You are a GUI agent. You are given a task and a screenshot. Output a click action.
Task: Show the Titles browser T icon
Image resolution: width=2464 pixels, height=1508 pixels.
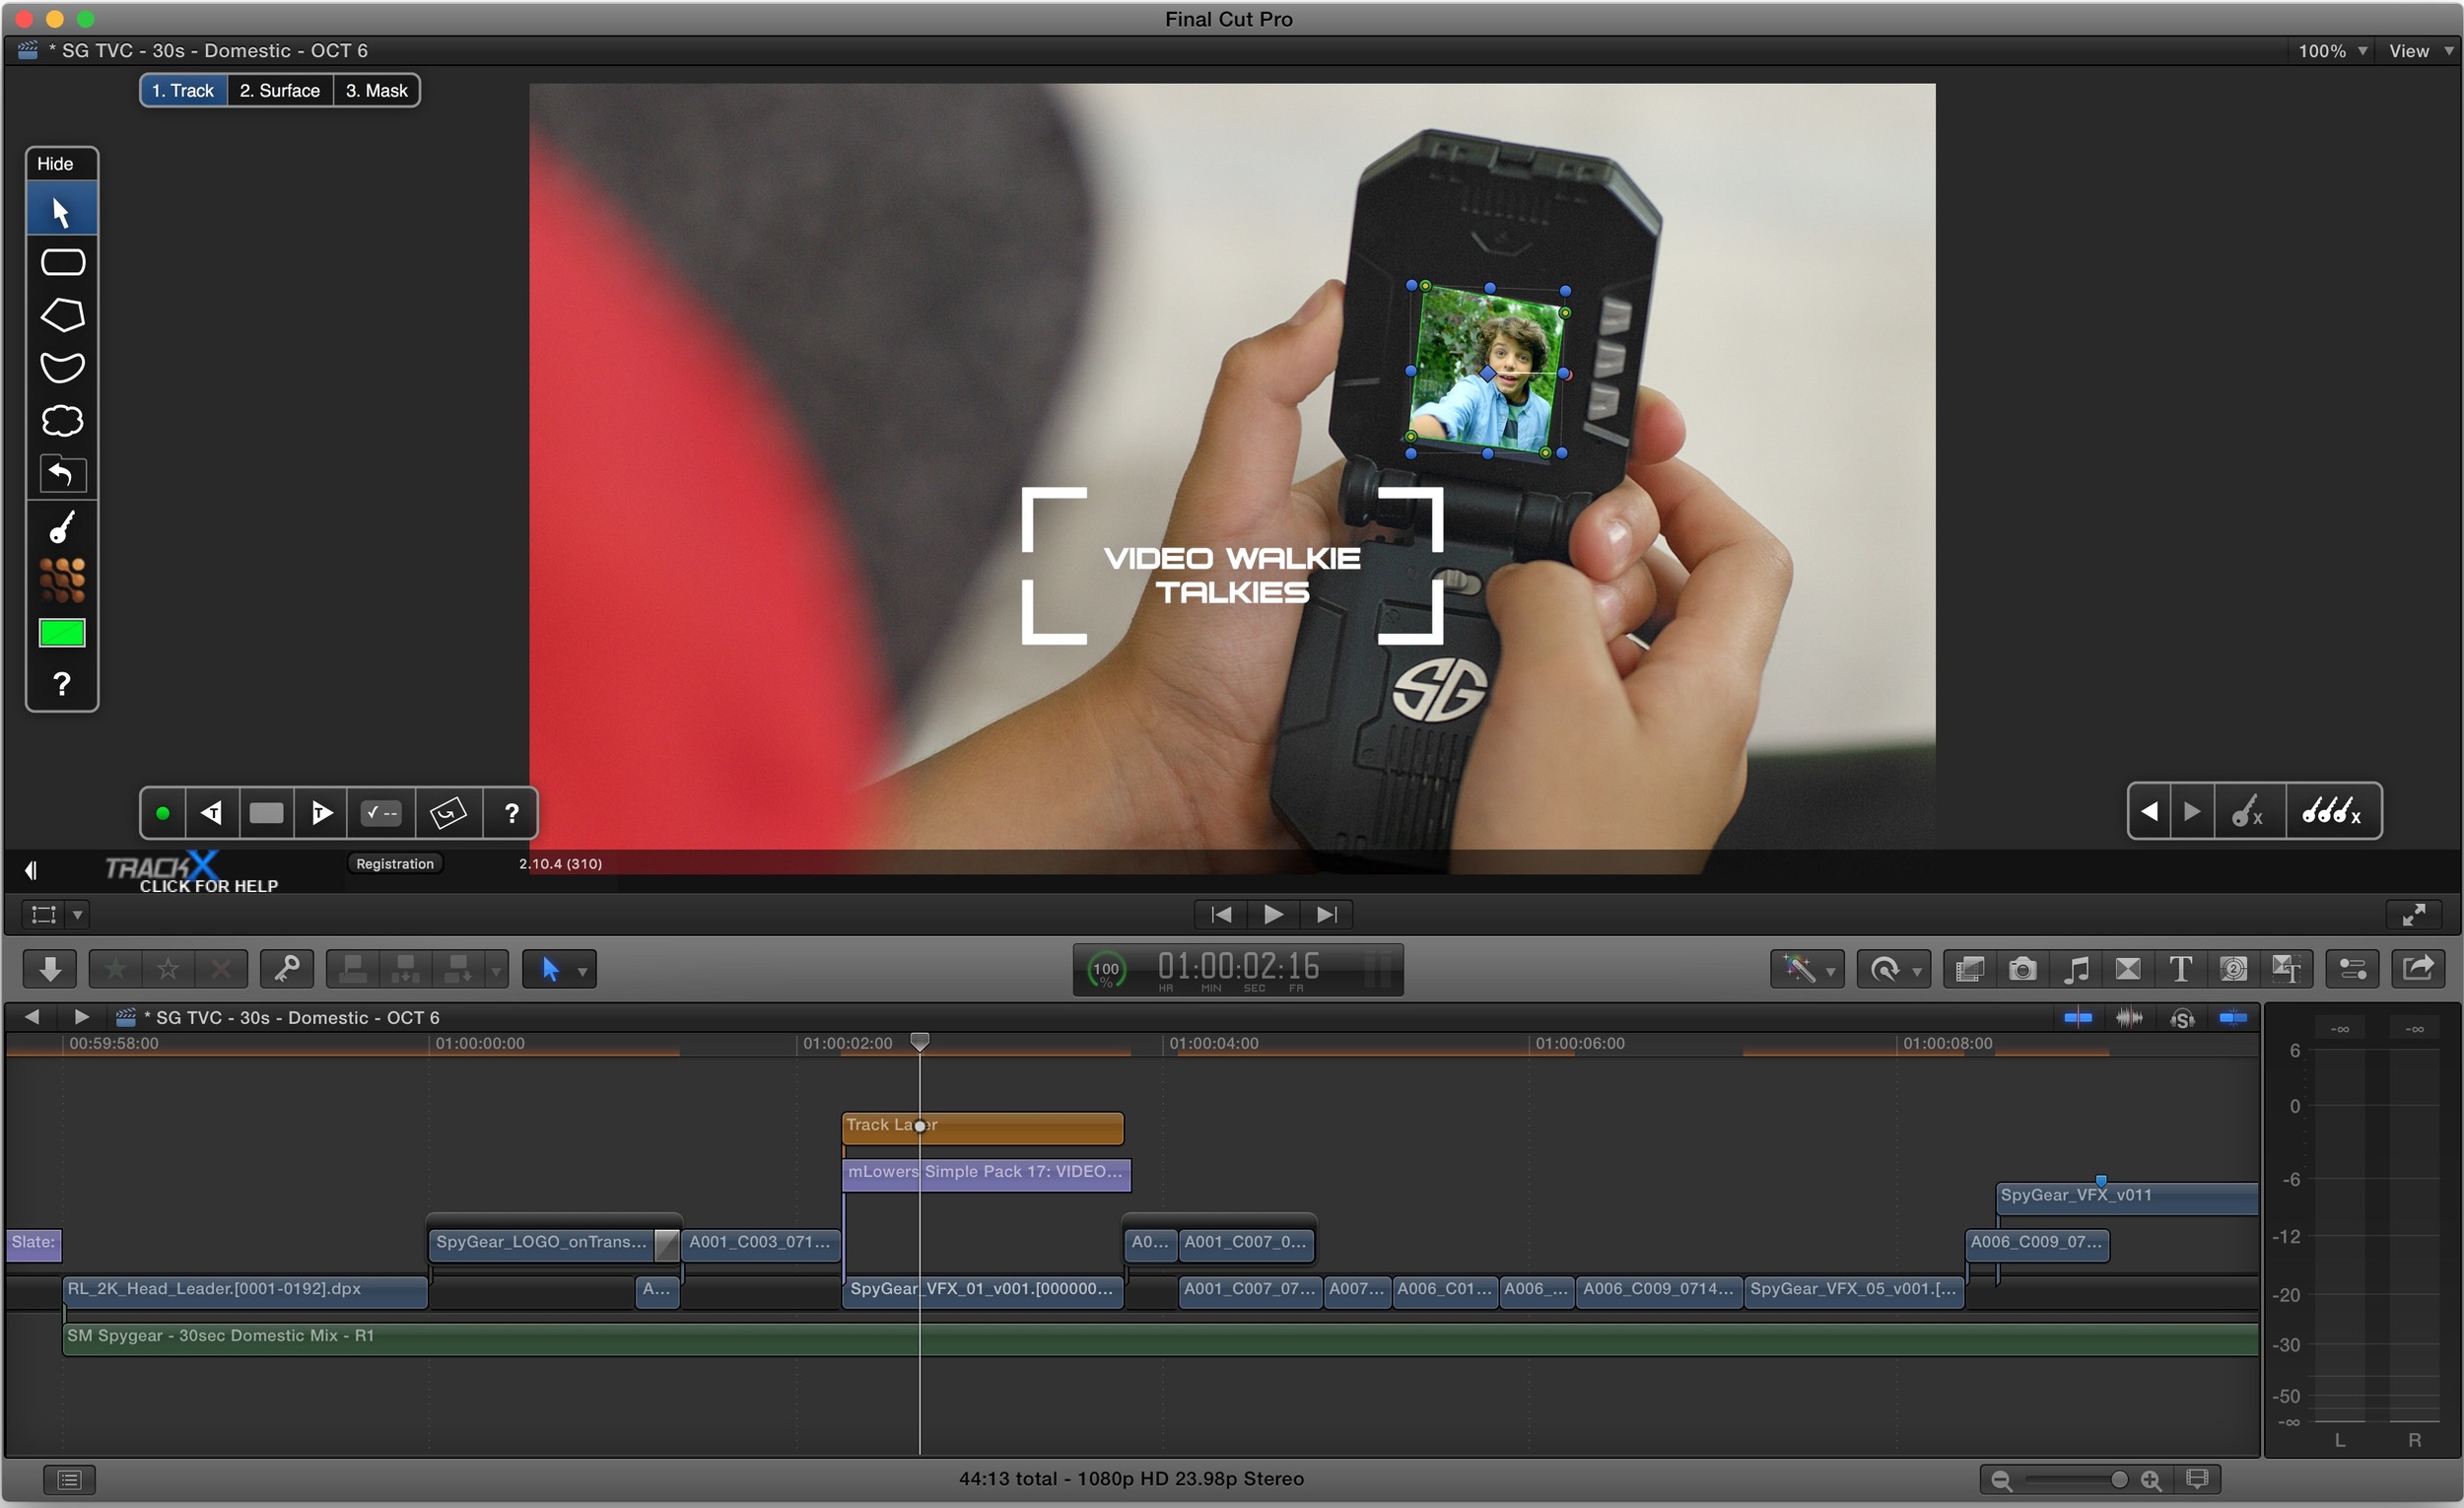(x=2181, y=969)
